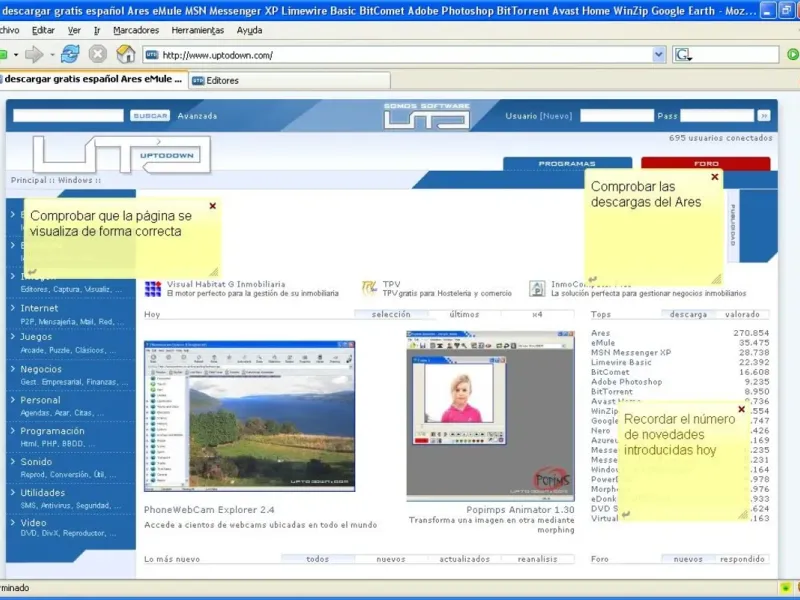Viewport: 800px width, 600px height.
Task: Click the browser Google search input box
Action: pos(736,55)
